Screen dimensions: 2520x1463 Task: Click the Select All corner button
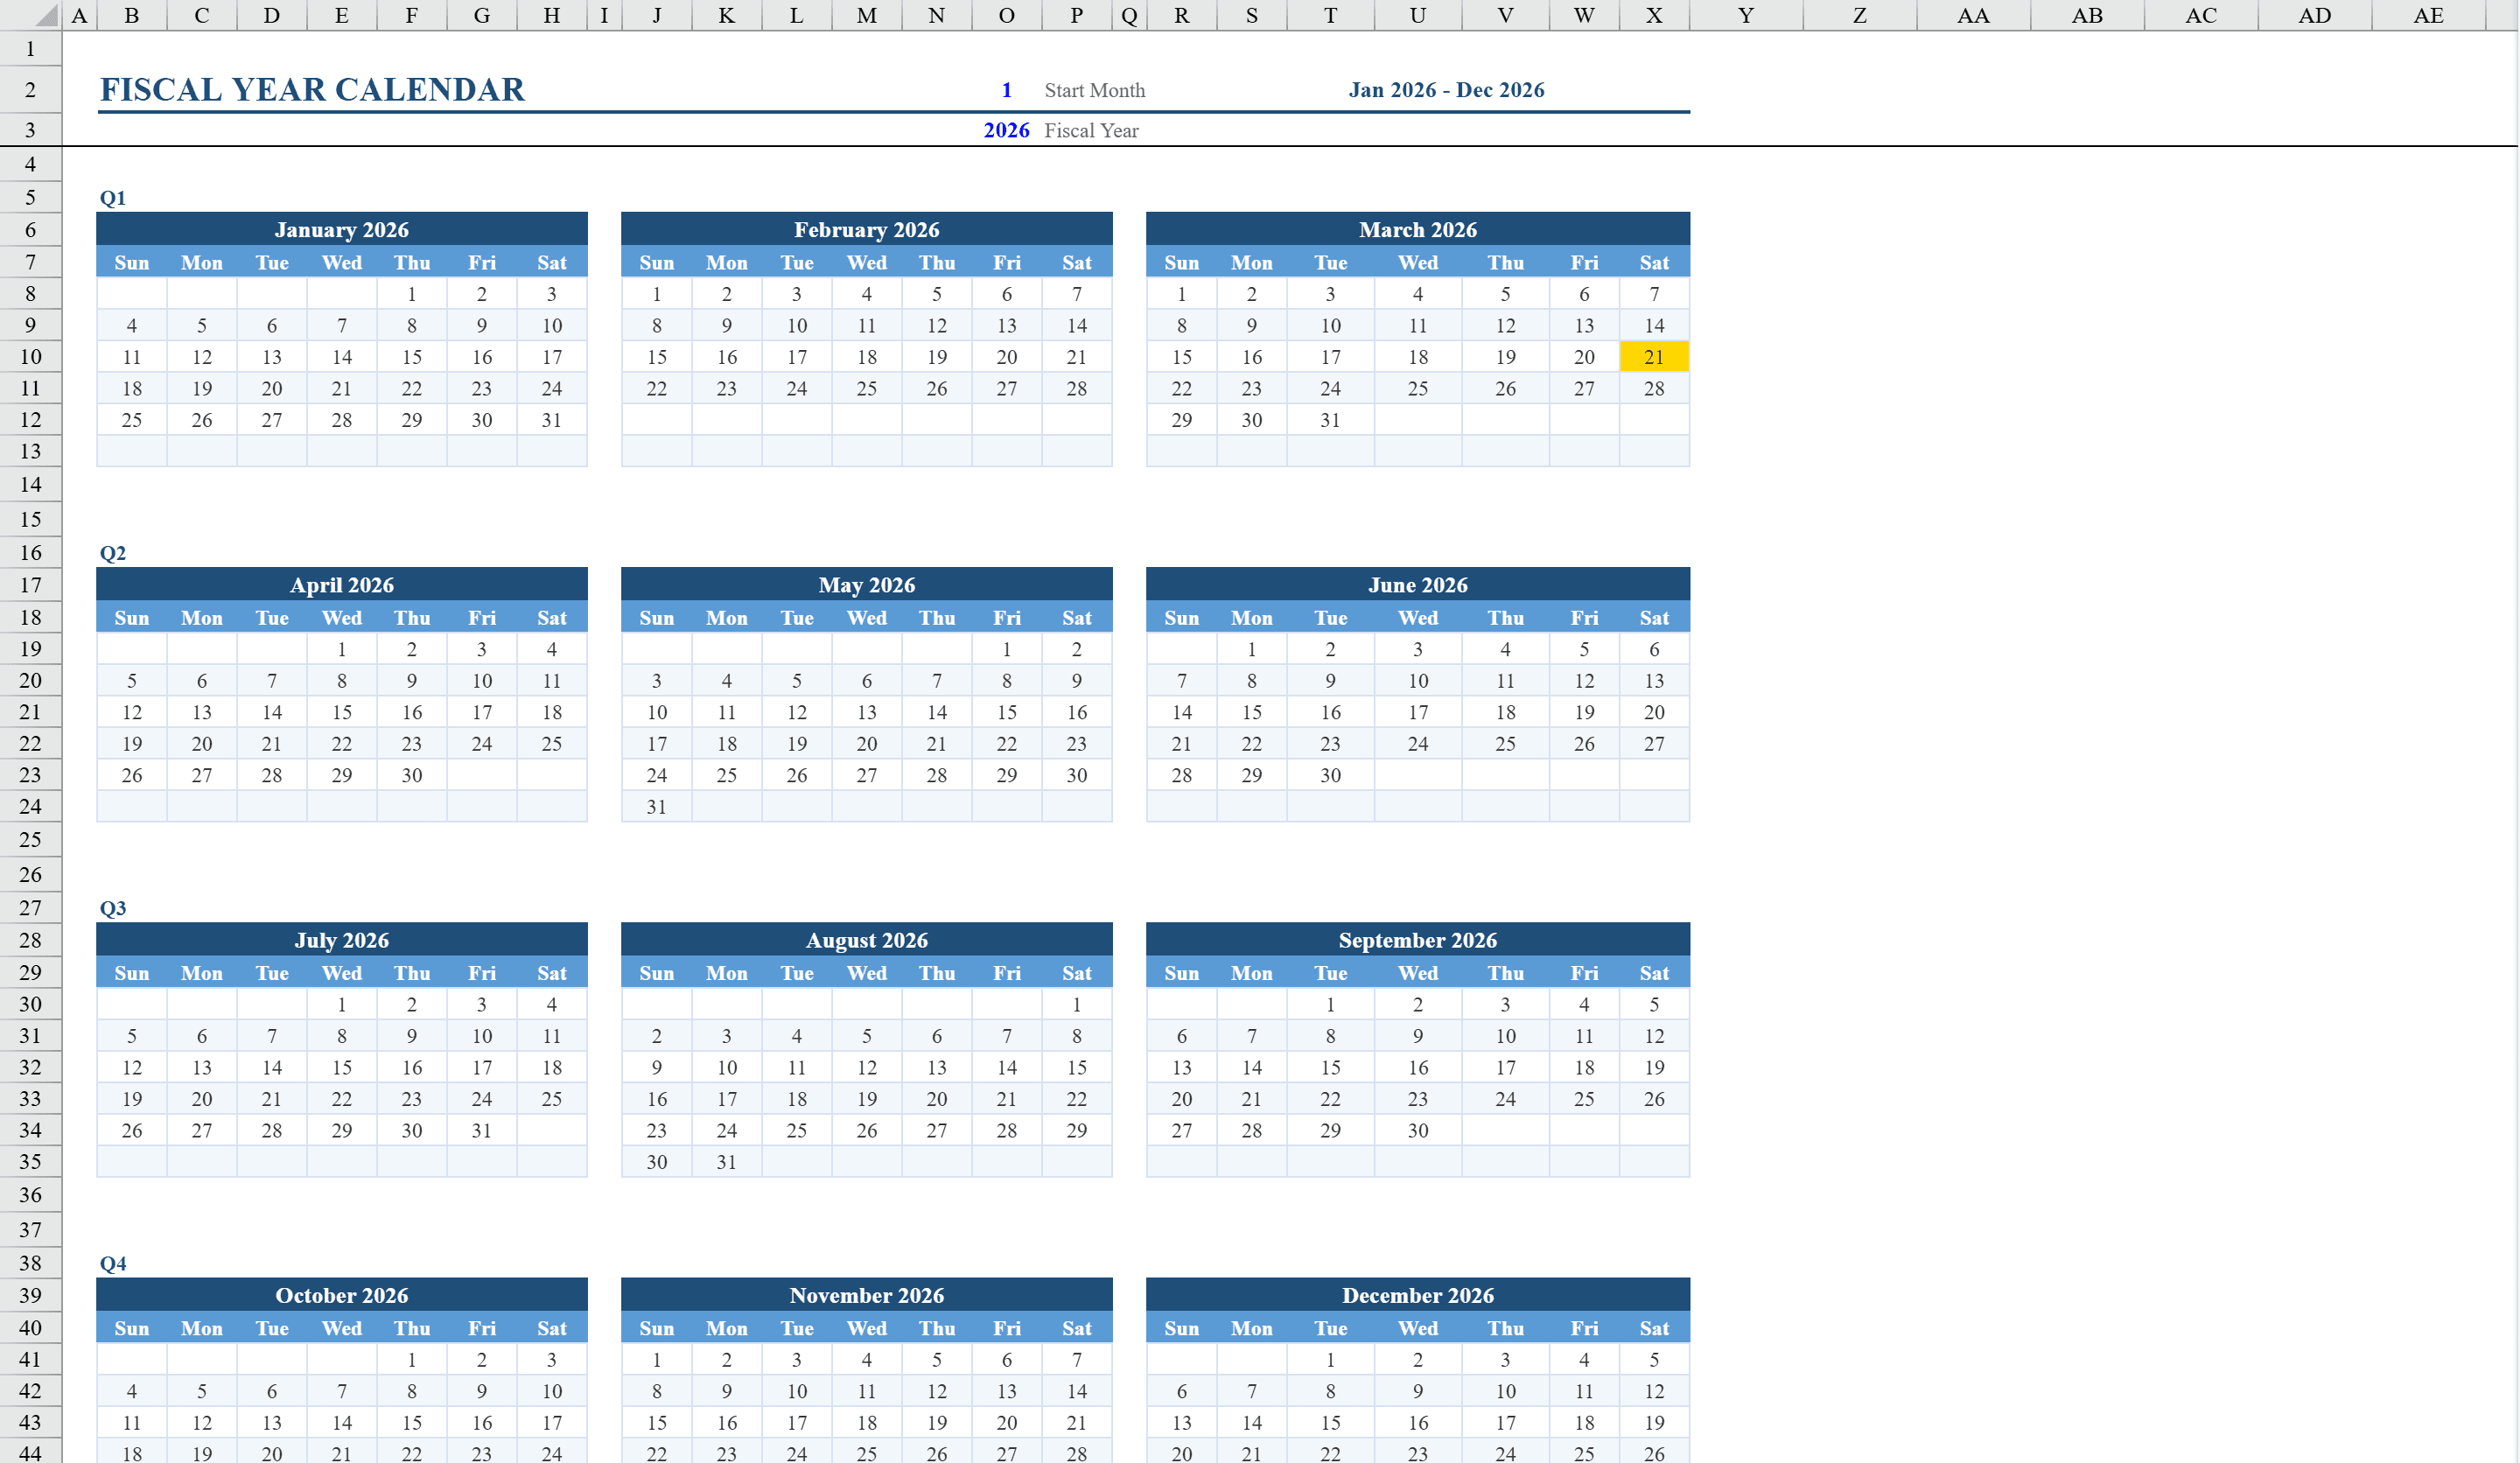pyautogui.click(x=30, y=15)
